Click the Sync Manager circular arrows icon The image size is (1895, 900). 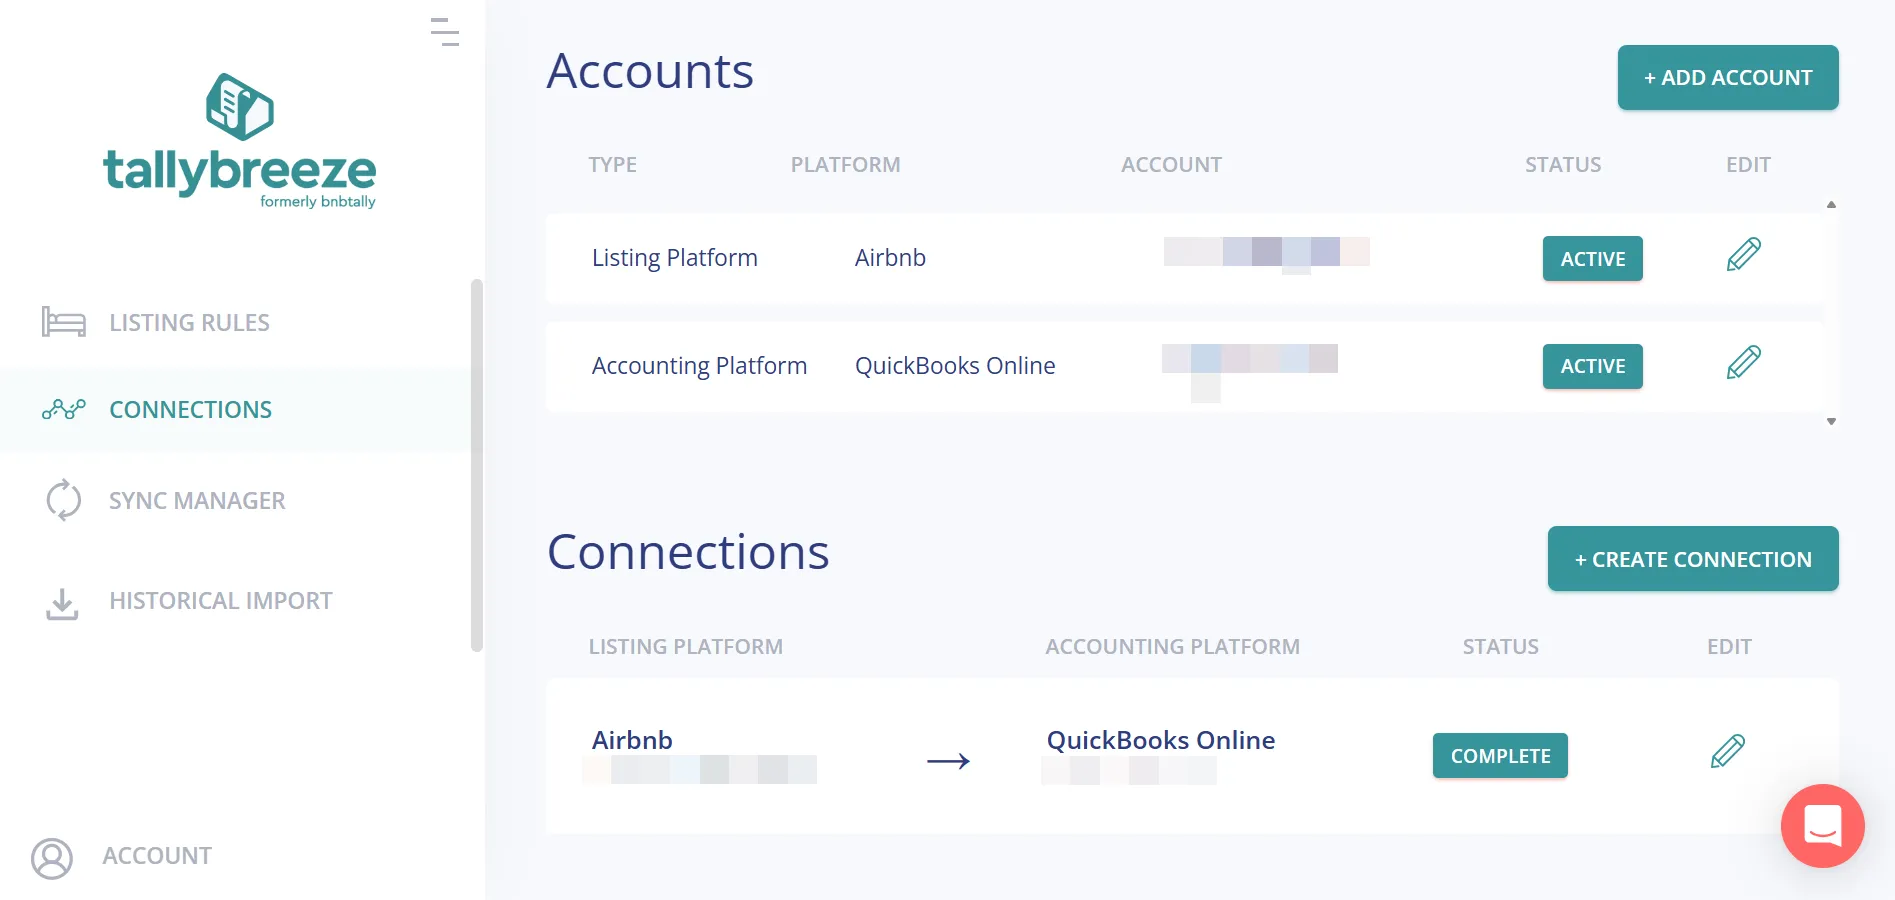(x=63, y=500)
